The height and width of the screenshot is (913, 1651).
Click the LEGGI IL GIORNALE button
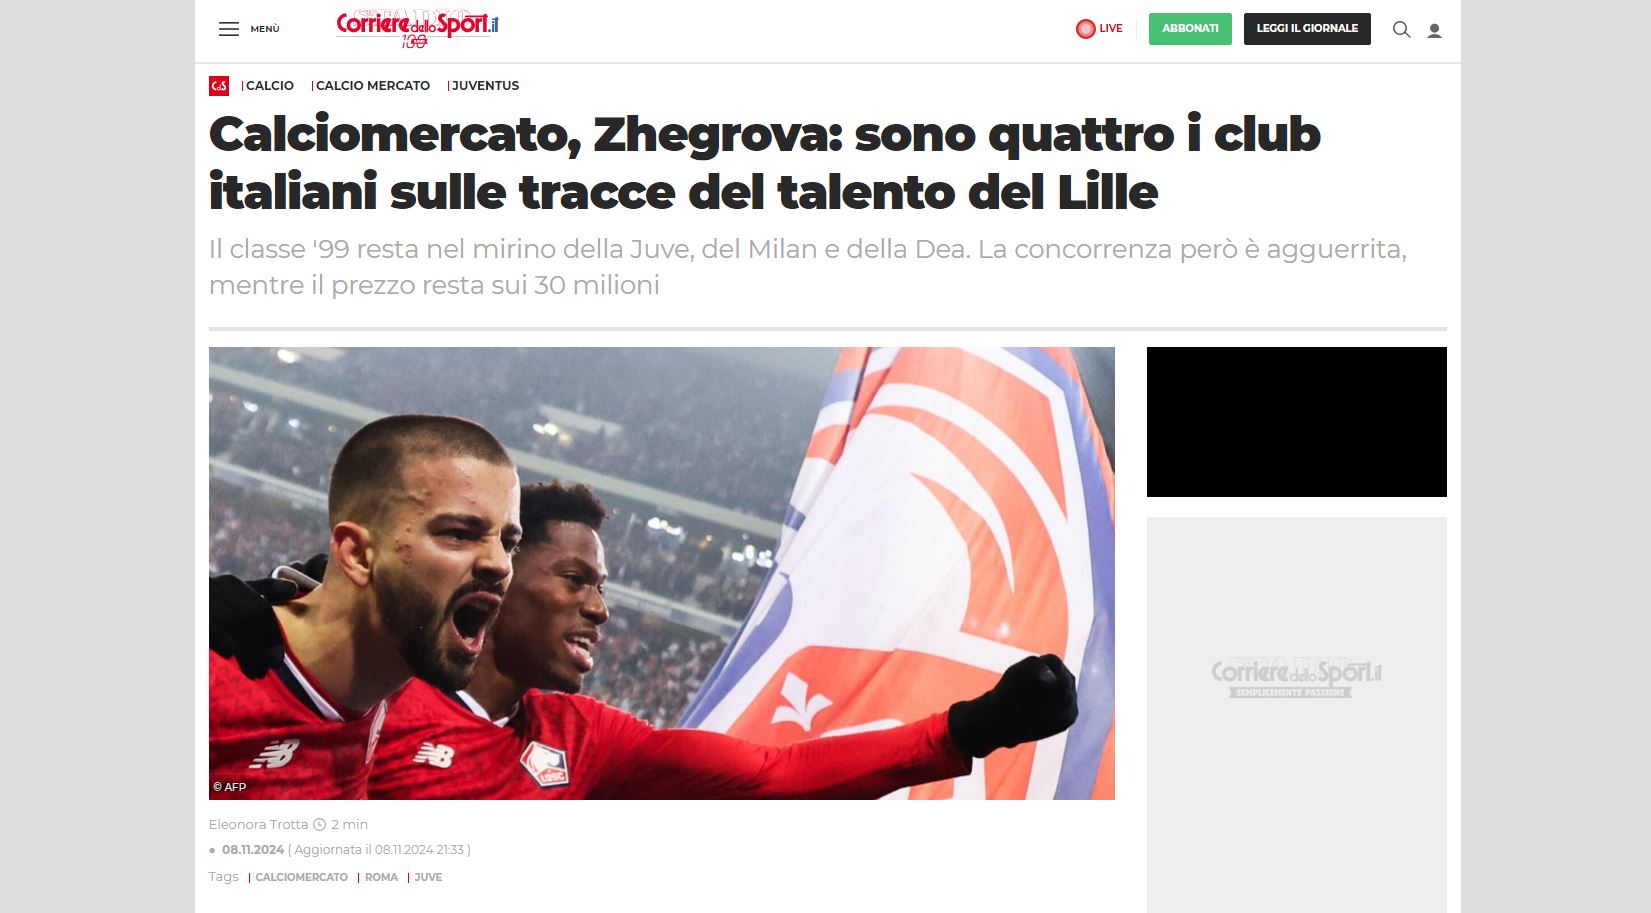[1307, 28]
